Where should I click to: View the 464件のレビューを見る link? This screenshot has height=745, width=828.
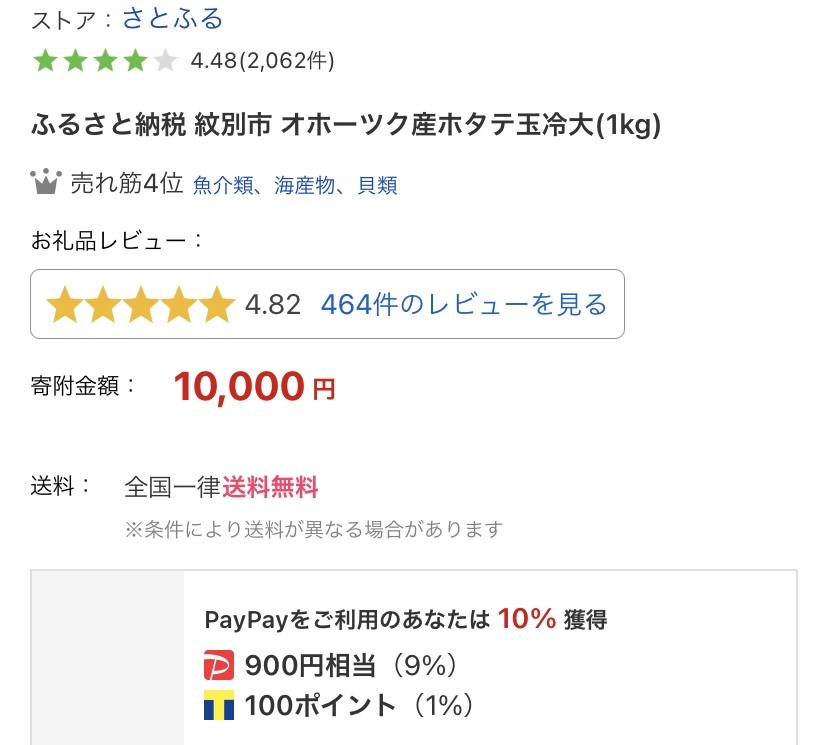[463, 304]
